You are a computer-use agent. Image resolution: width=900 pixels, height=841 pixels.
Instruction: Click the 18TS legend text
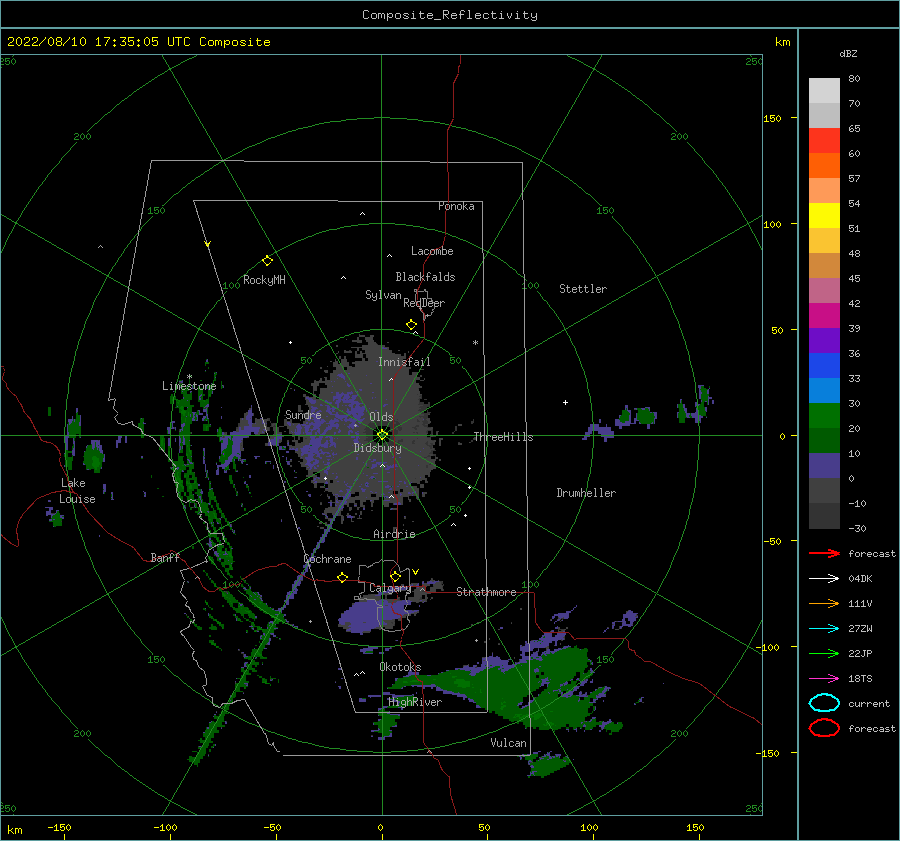pos(860,679)
